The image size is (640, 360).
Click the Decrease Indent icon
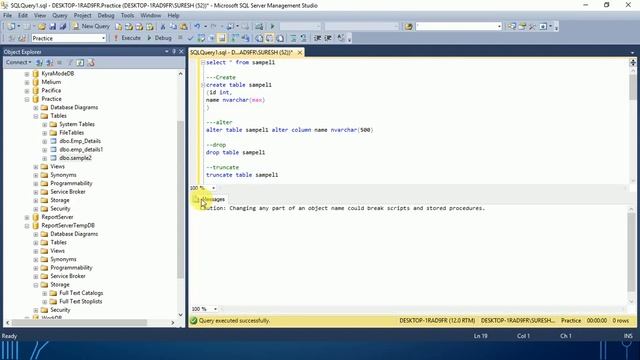click(x=317, y=38)
